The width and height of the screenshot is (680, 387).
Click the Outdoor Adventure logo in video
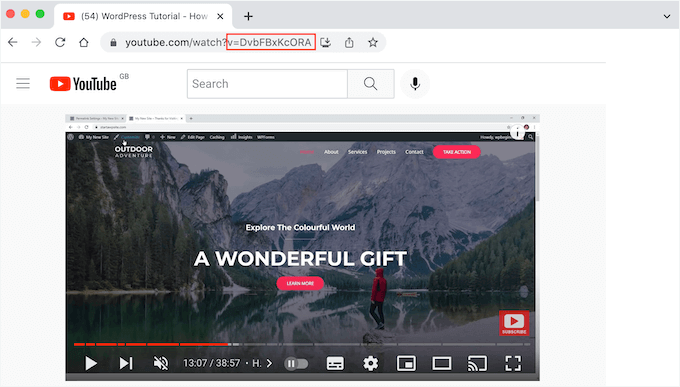[x=134, y=151]
